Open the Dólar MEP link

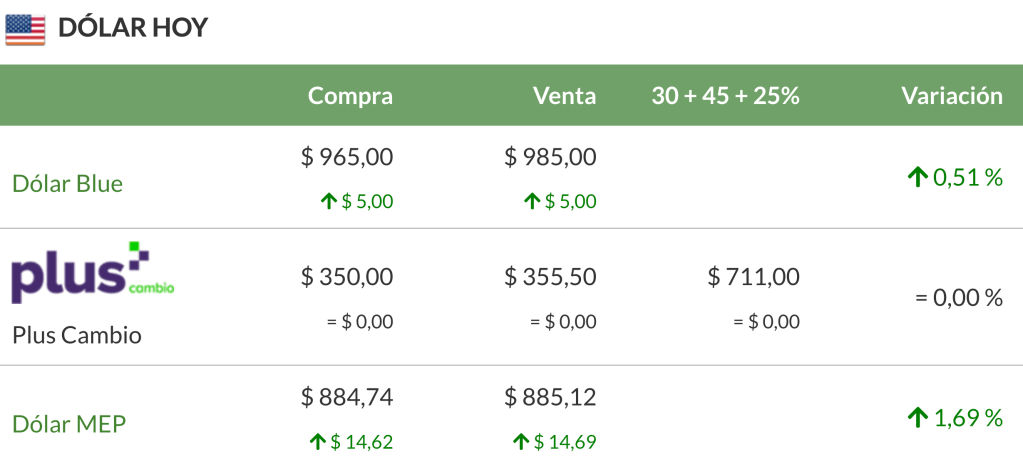tap(69, 424)
